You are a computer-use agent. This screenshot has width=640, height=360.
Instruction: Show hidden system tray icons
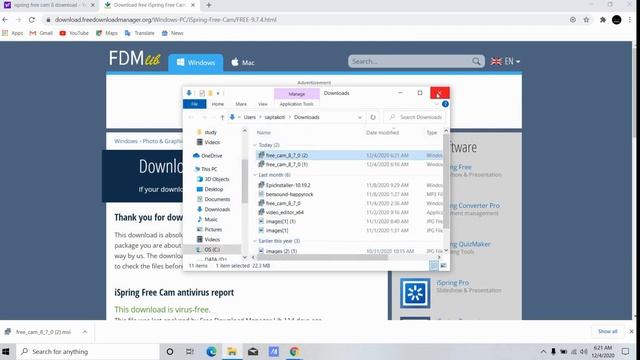pyautogui.click(x=543, y=351)
